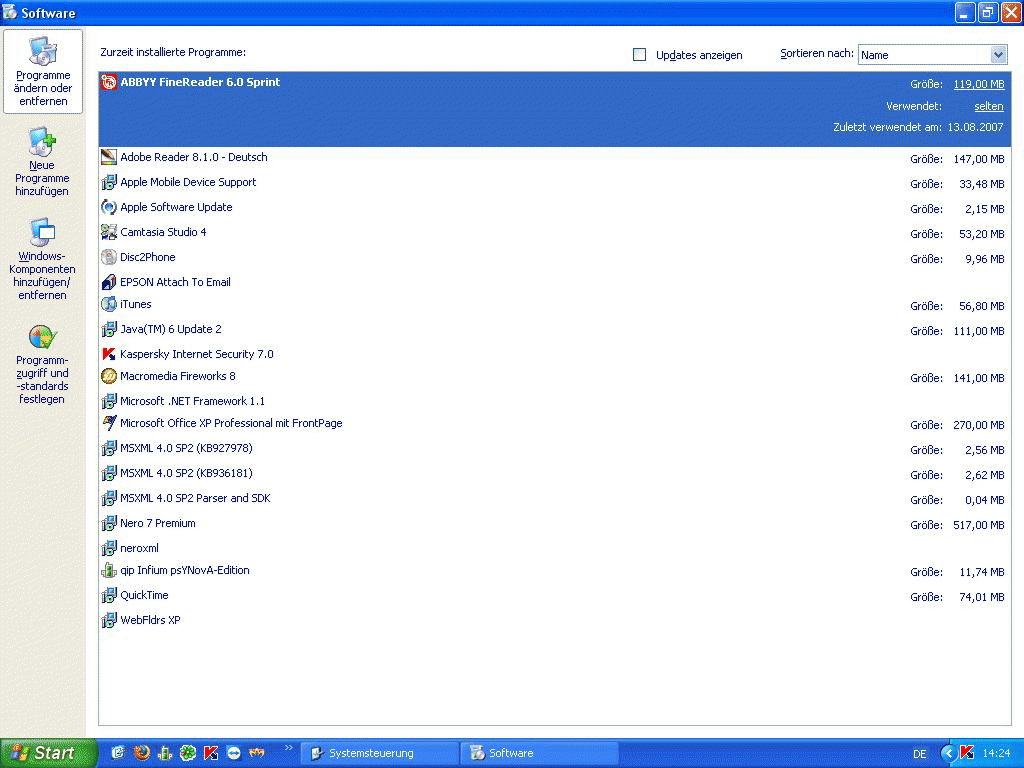Open 'Windows-Komponenten hinzufügen/entfernen'
The width and height of the screenshot is (1024, 768).
[x=42, y=232]
